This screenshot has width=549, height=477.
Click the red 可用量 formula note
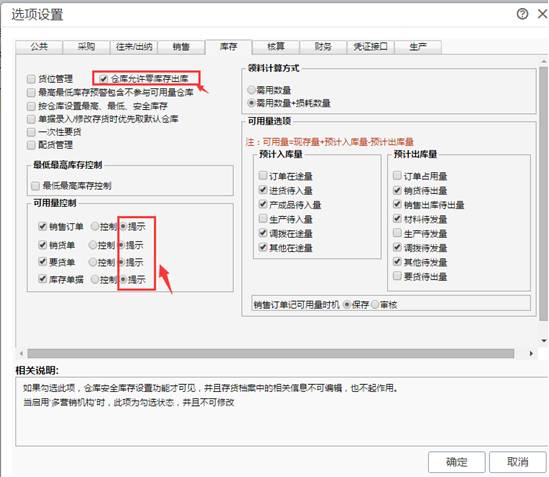coord(329,142)
